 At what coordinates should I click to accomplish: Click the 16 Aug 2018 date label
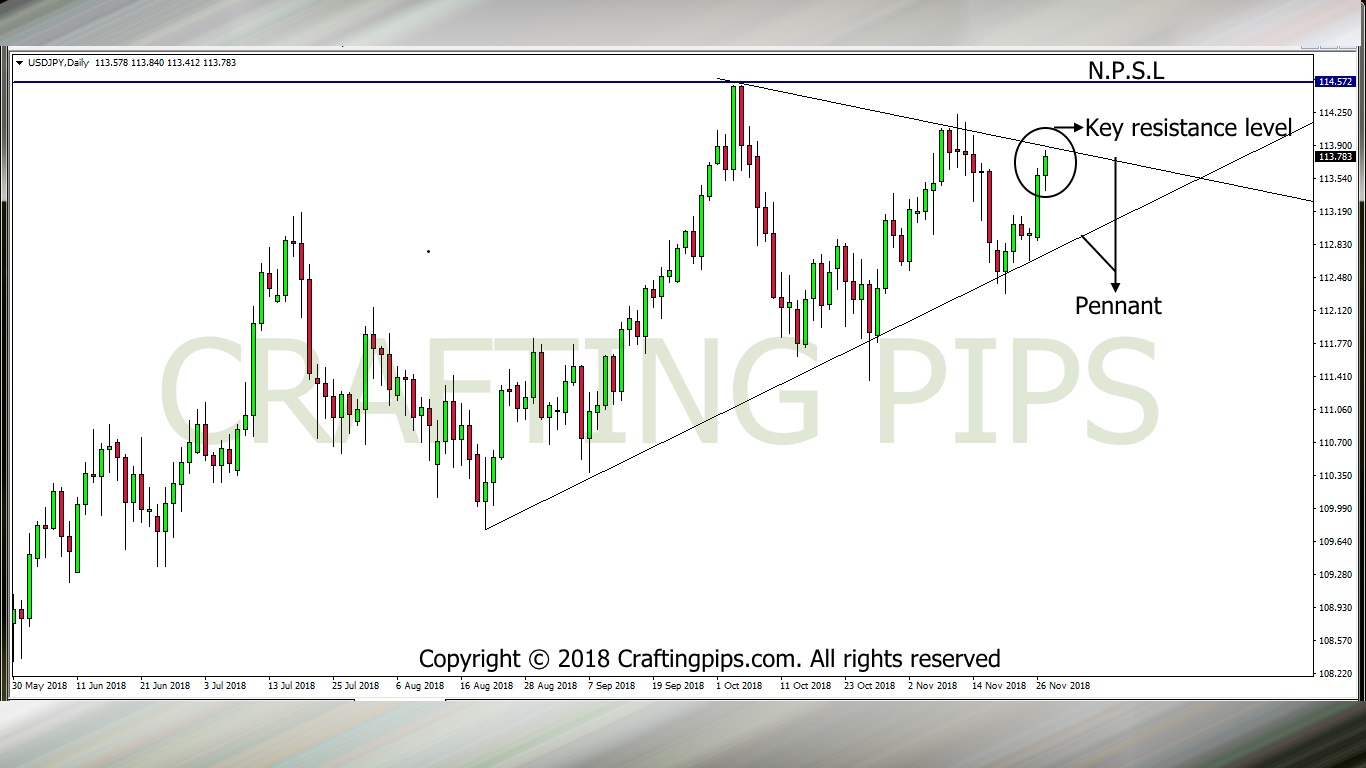[487, 686]
